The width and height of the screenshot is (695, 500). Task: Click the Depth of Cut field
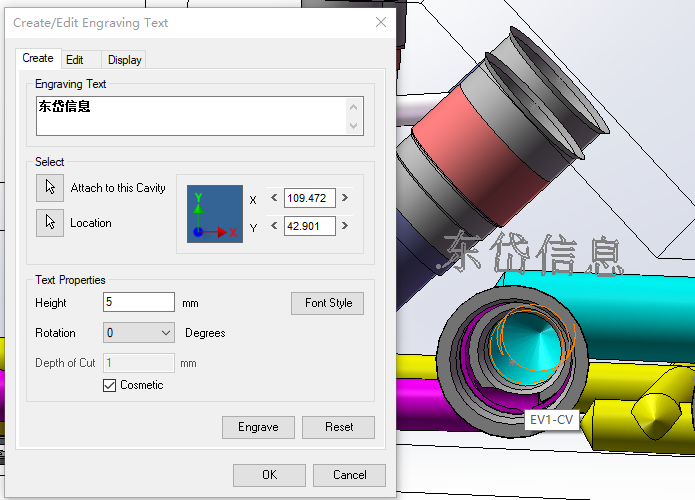coord(139,363)
